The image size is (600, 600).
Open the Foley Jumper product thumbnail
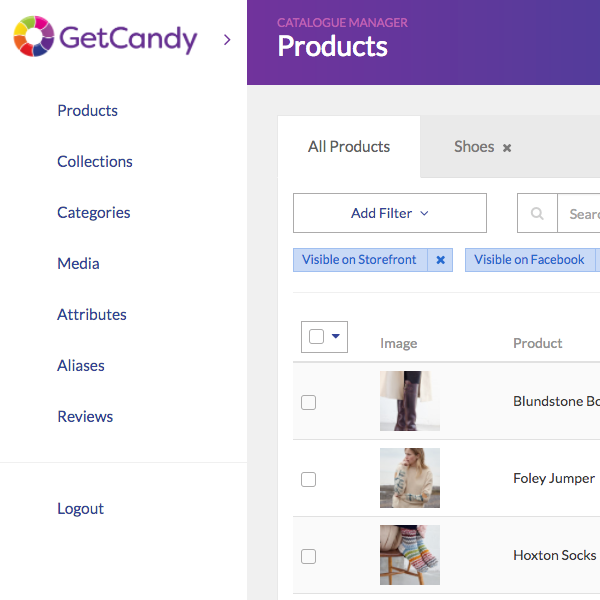(410, 478)
